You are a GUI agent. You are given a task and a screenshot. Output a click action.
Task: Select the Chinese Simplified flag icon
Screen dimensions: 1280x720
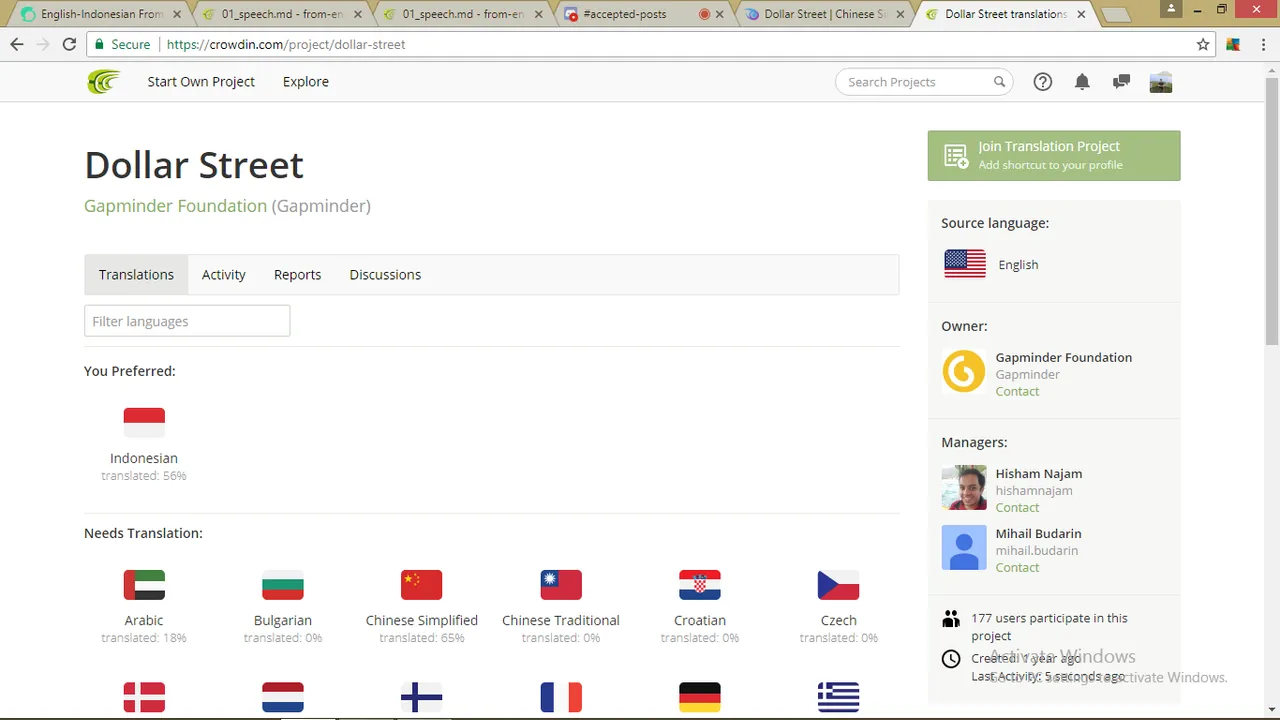point(421,585)
